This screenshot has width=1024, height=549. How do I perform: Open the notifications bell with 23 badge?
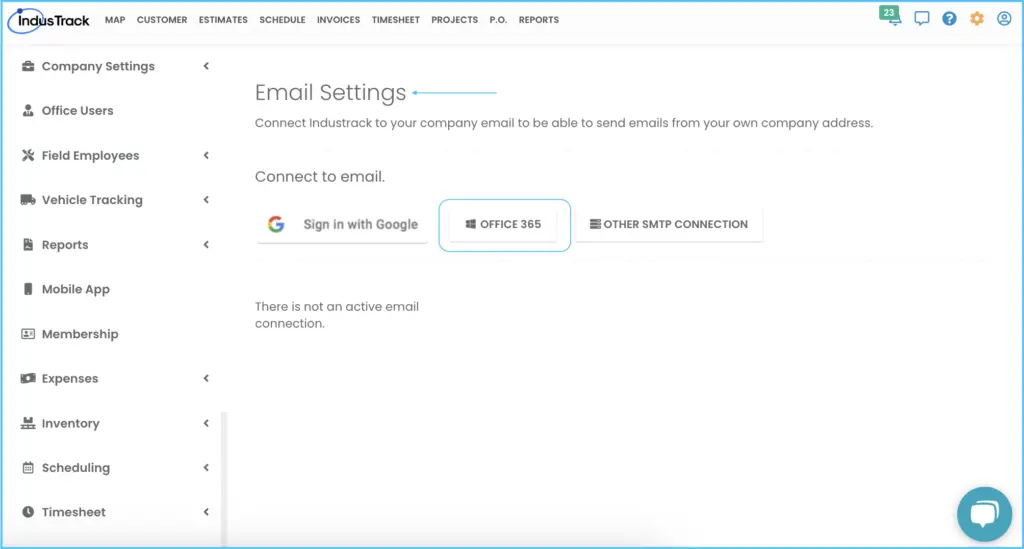pos(891,16)
